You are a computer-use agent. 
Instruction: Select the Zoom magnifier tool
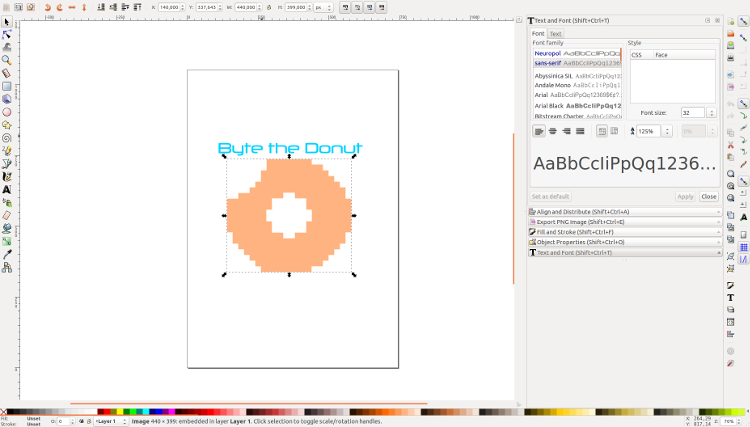click(x=7, y=60)
